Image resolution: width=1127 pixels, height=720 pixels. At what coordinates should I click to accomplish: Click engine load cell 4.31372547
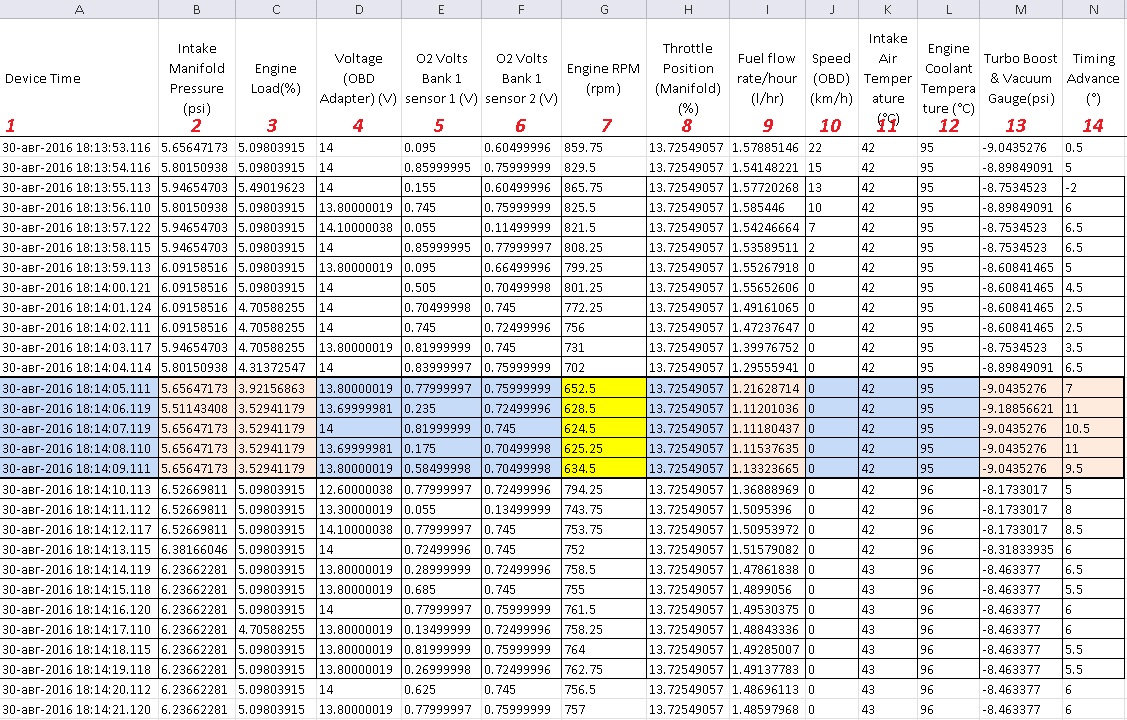276,367
